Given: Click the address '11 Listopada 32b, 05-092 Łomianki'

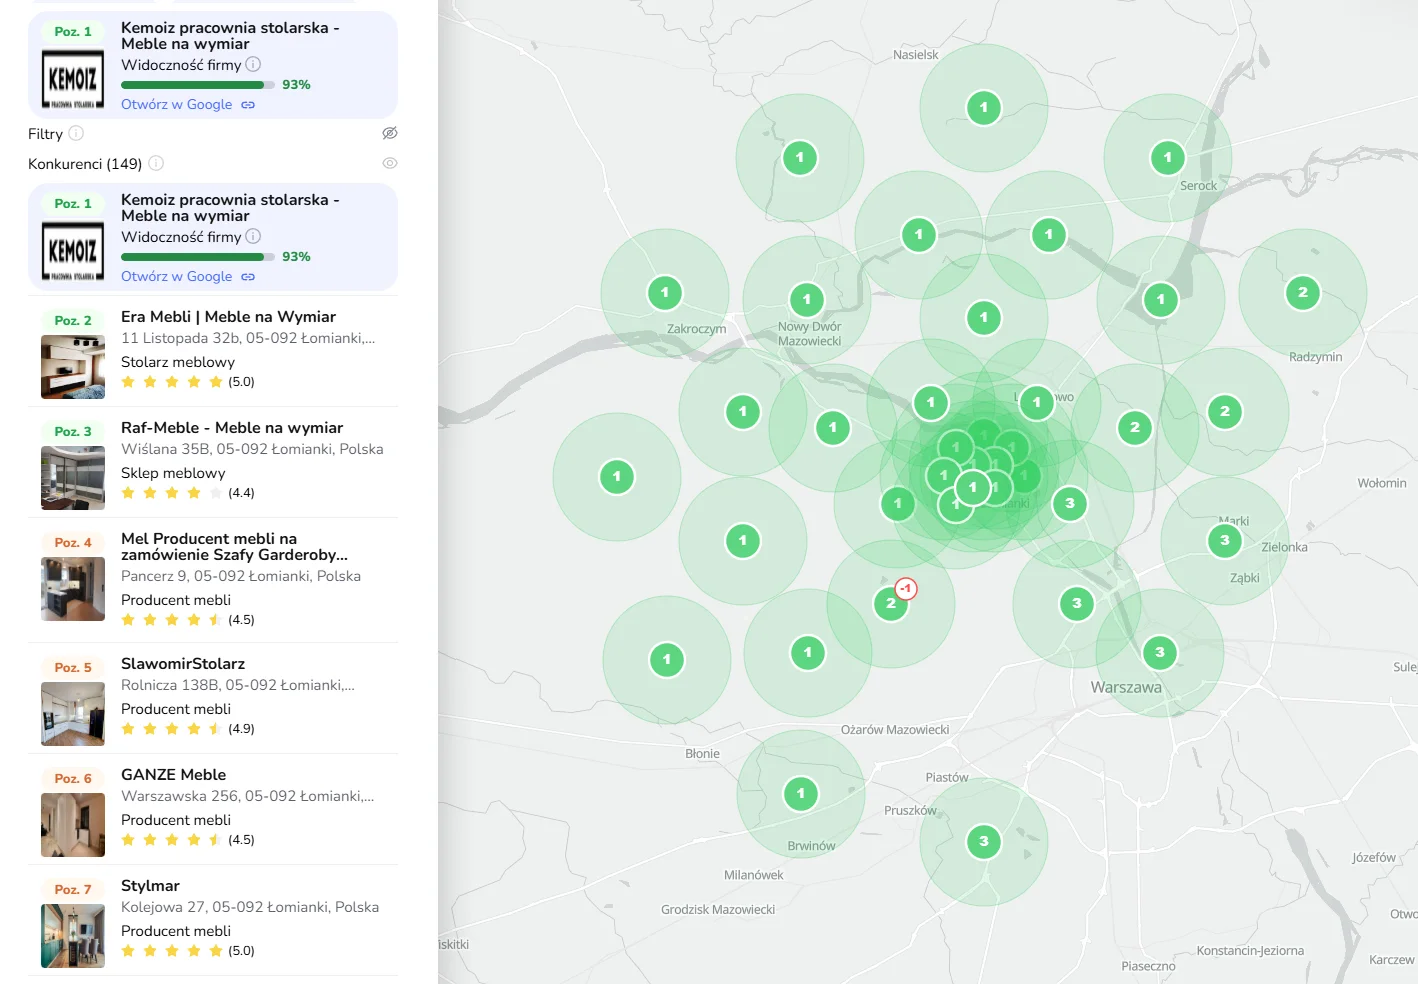Looking at the screenshot, I should tap(248, 338).
